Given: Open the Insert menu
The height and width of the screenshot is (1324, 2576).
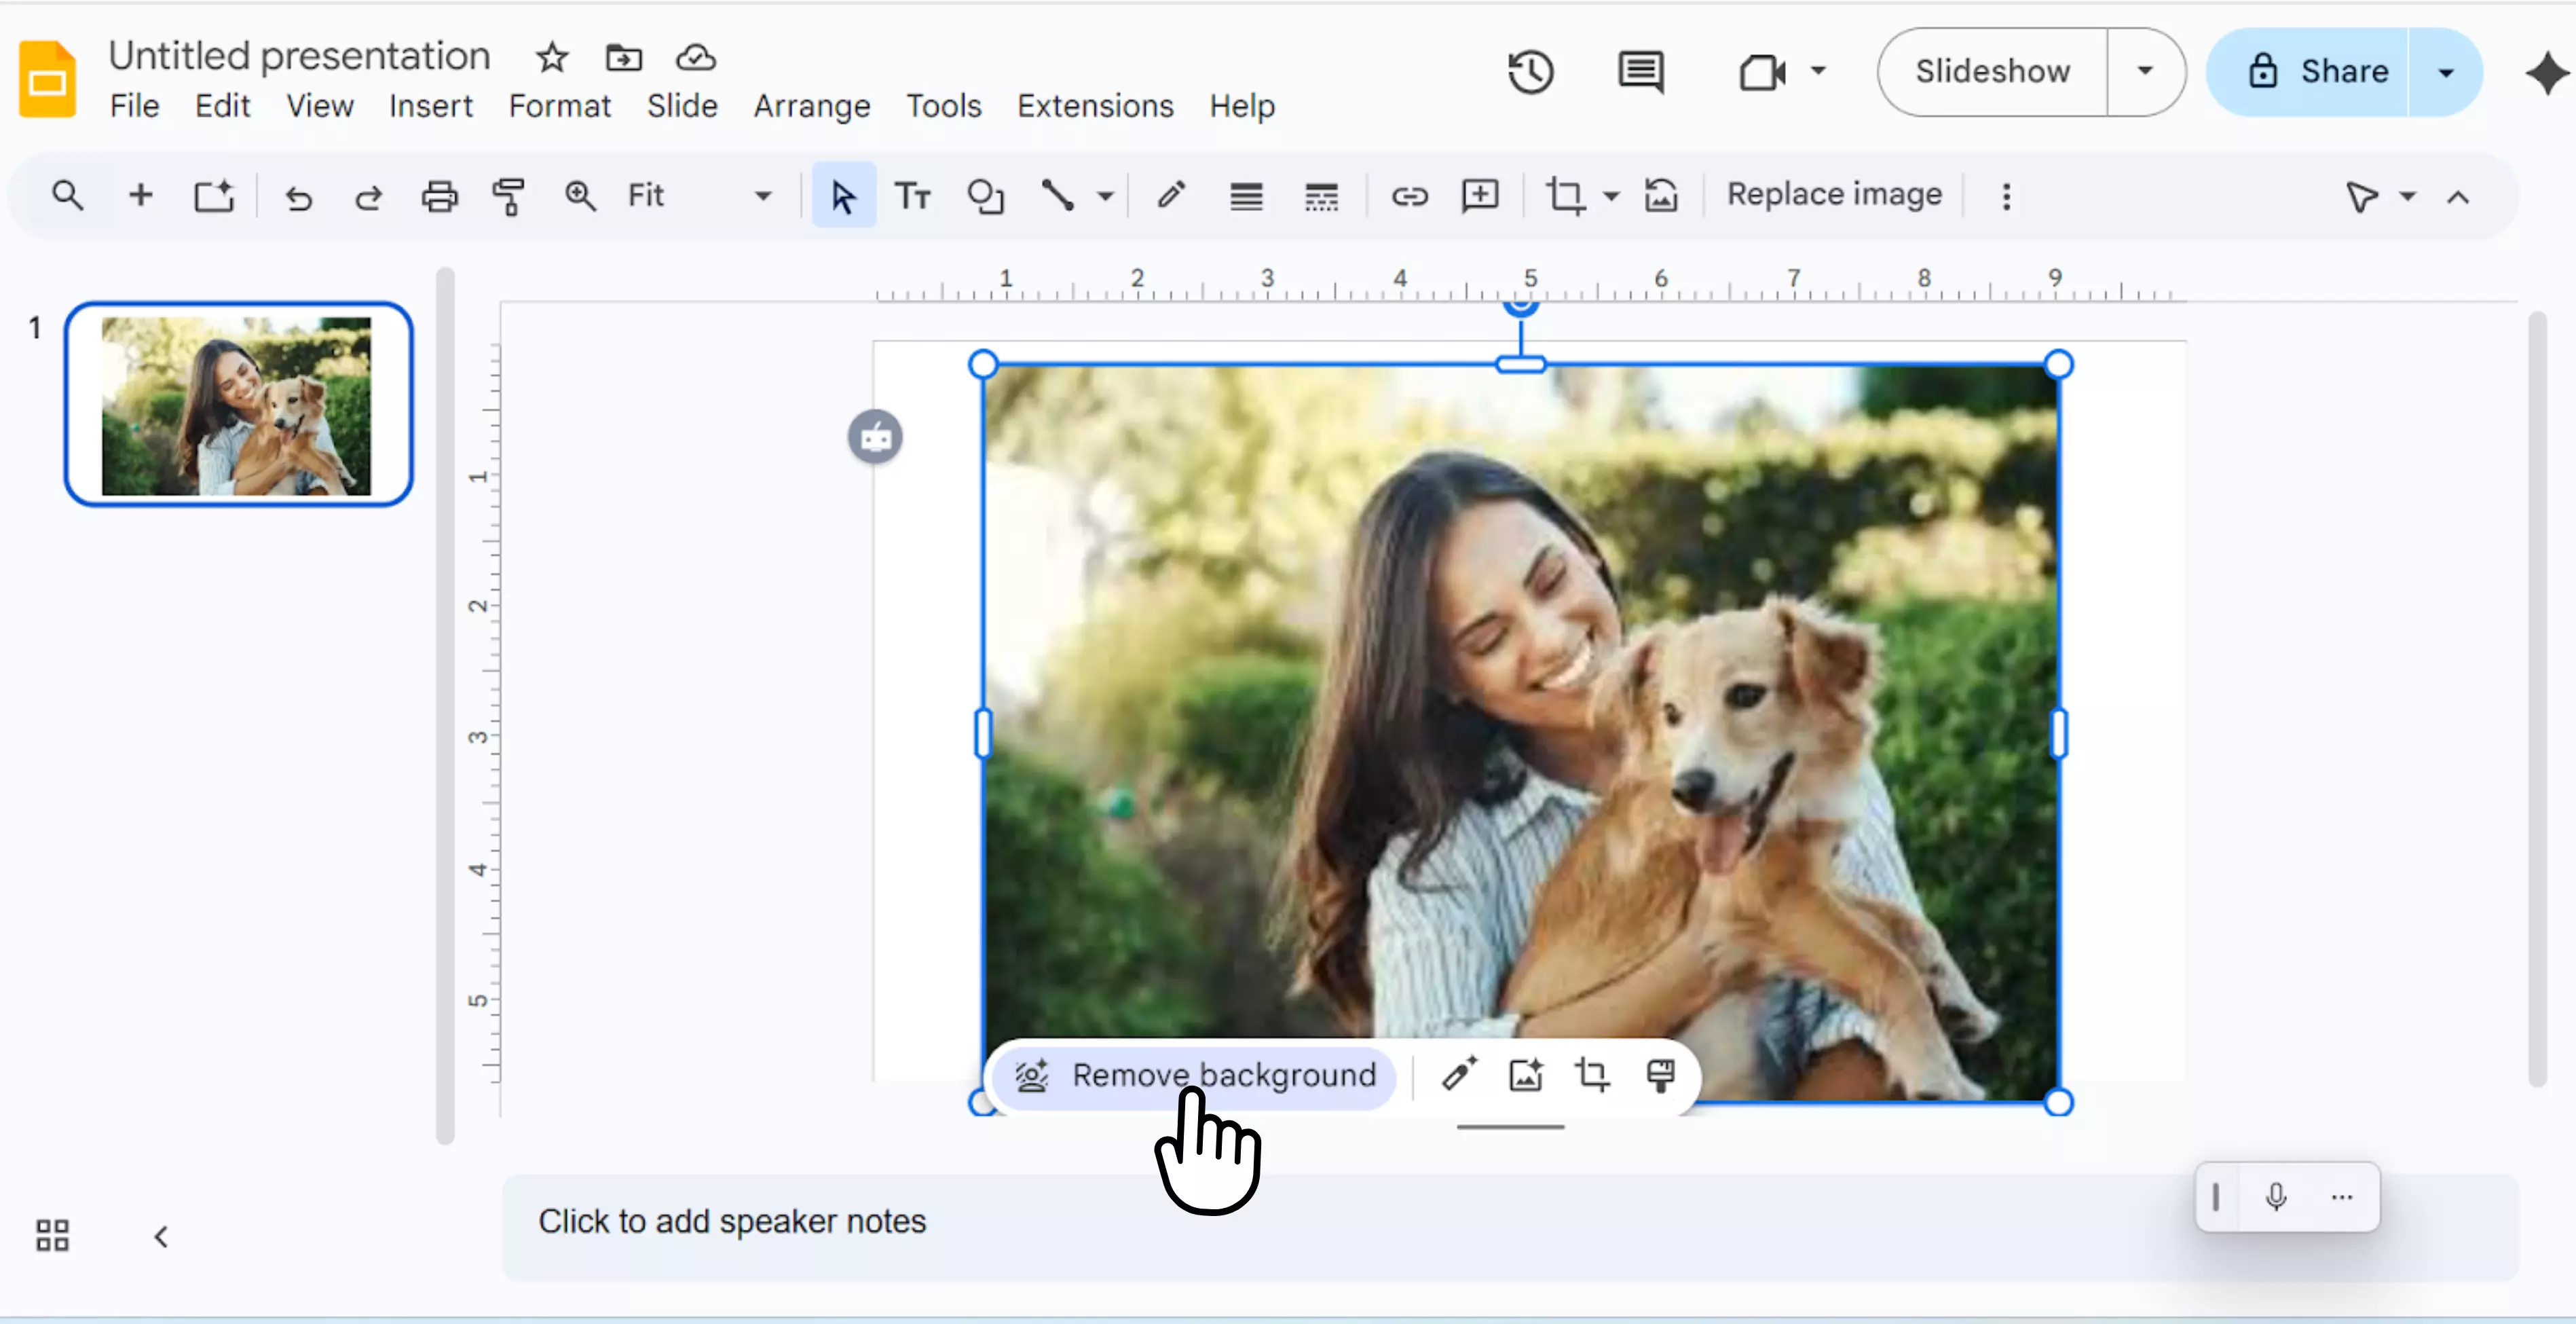Looking at the screenshot, I should [x=430, y=106].
